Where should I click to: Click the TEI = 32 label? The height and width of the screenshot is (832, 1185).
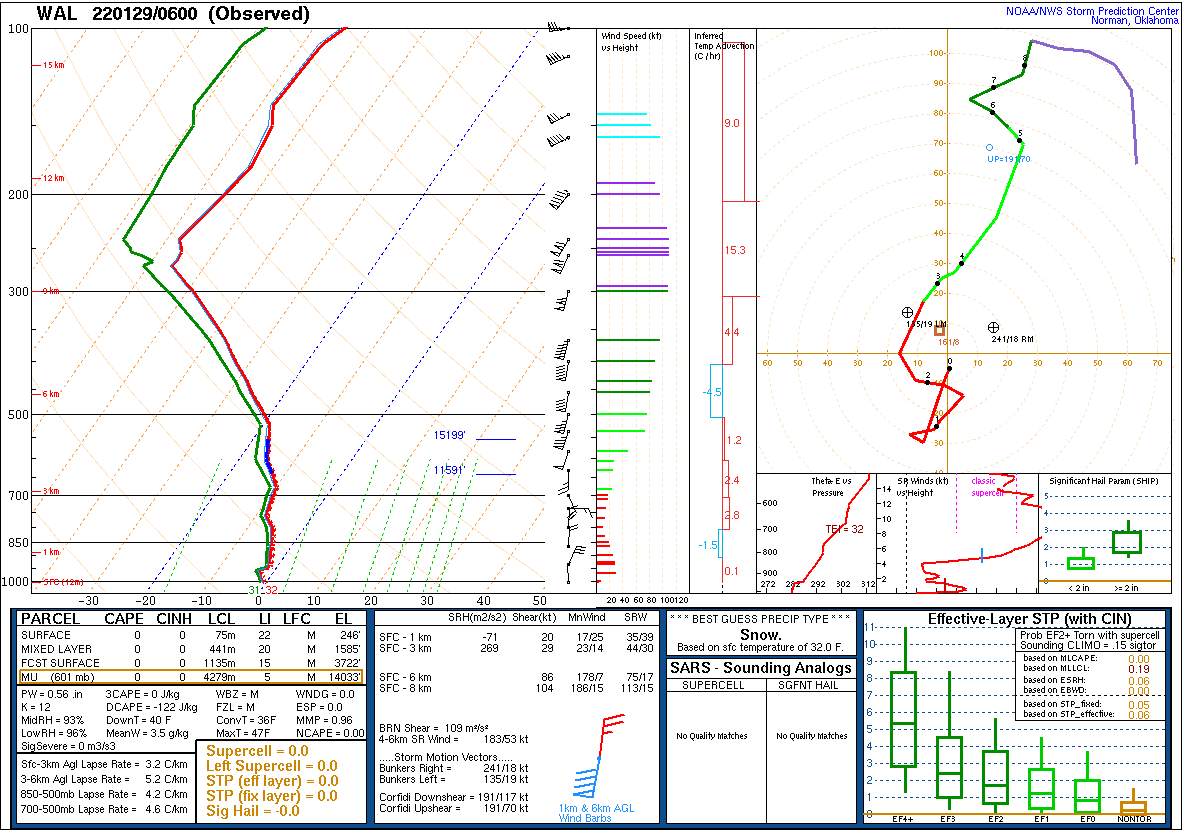[x=837, y=529]
